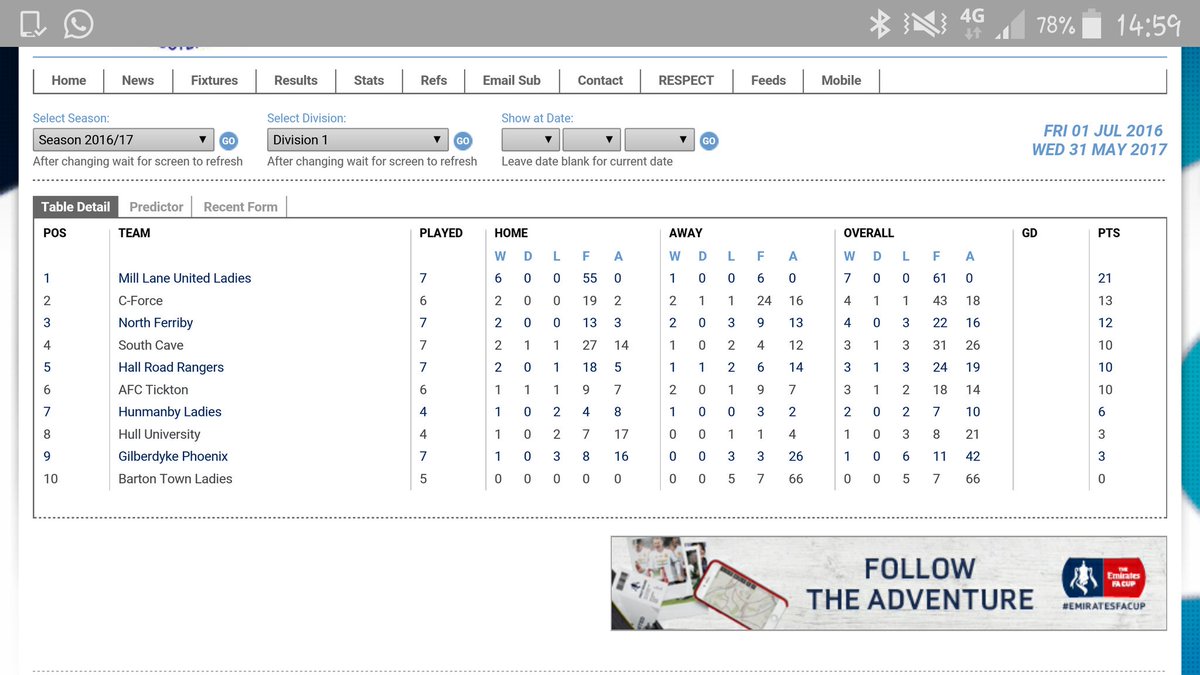Viewport: 1200px width, 675px height.
Task: Open the Mobile menu item
Action: [841, 80]
